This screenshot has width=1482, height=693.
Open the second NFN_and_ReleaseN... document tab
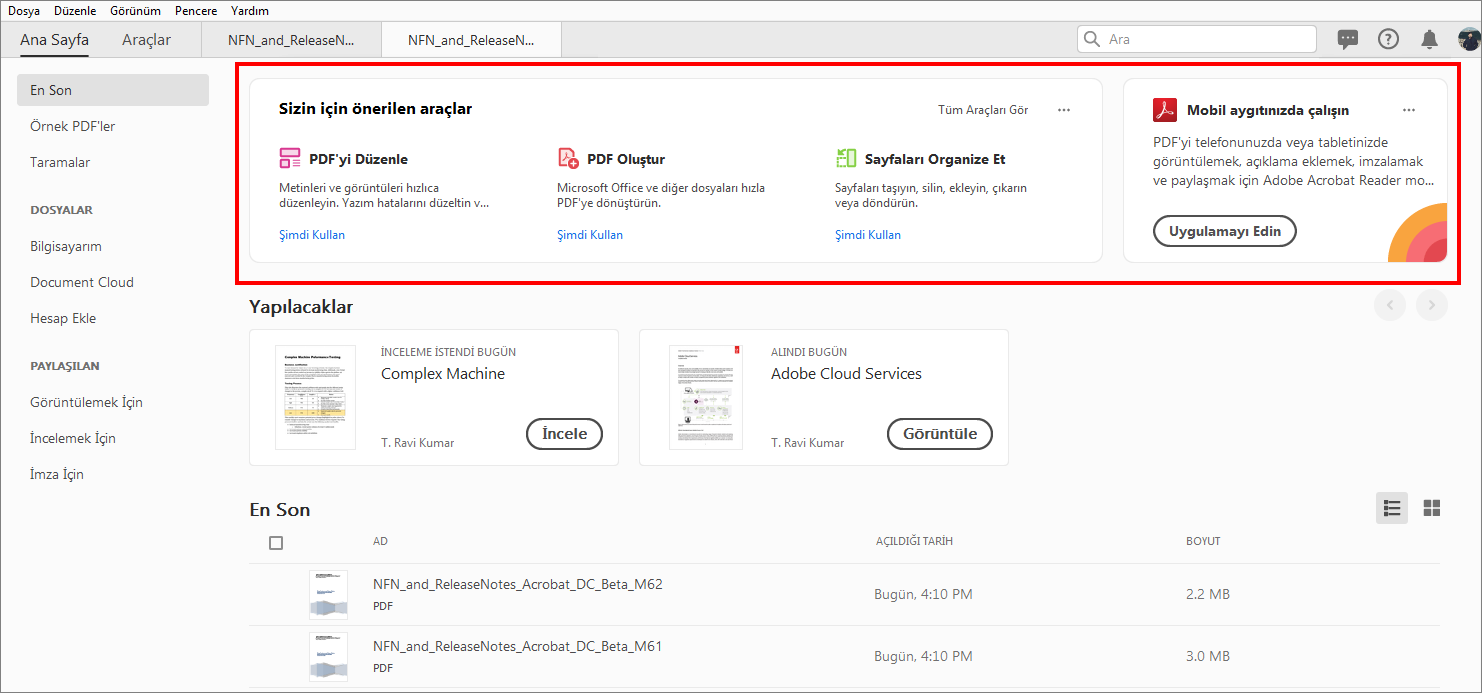[471, 40]
